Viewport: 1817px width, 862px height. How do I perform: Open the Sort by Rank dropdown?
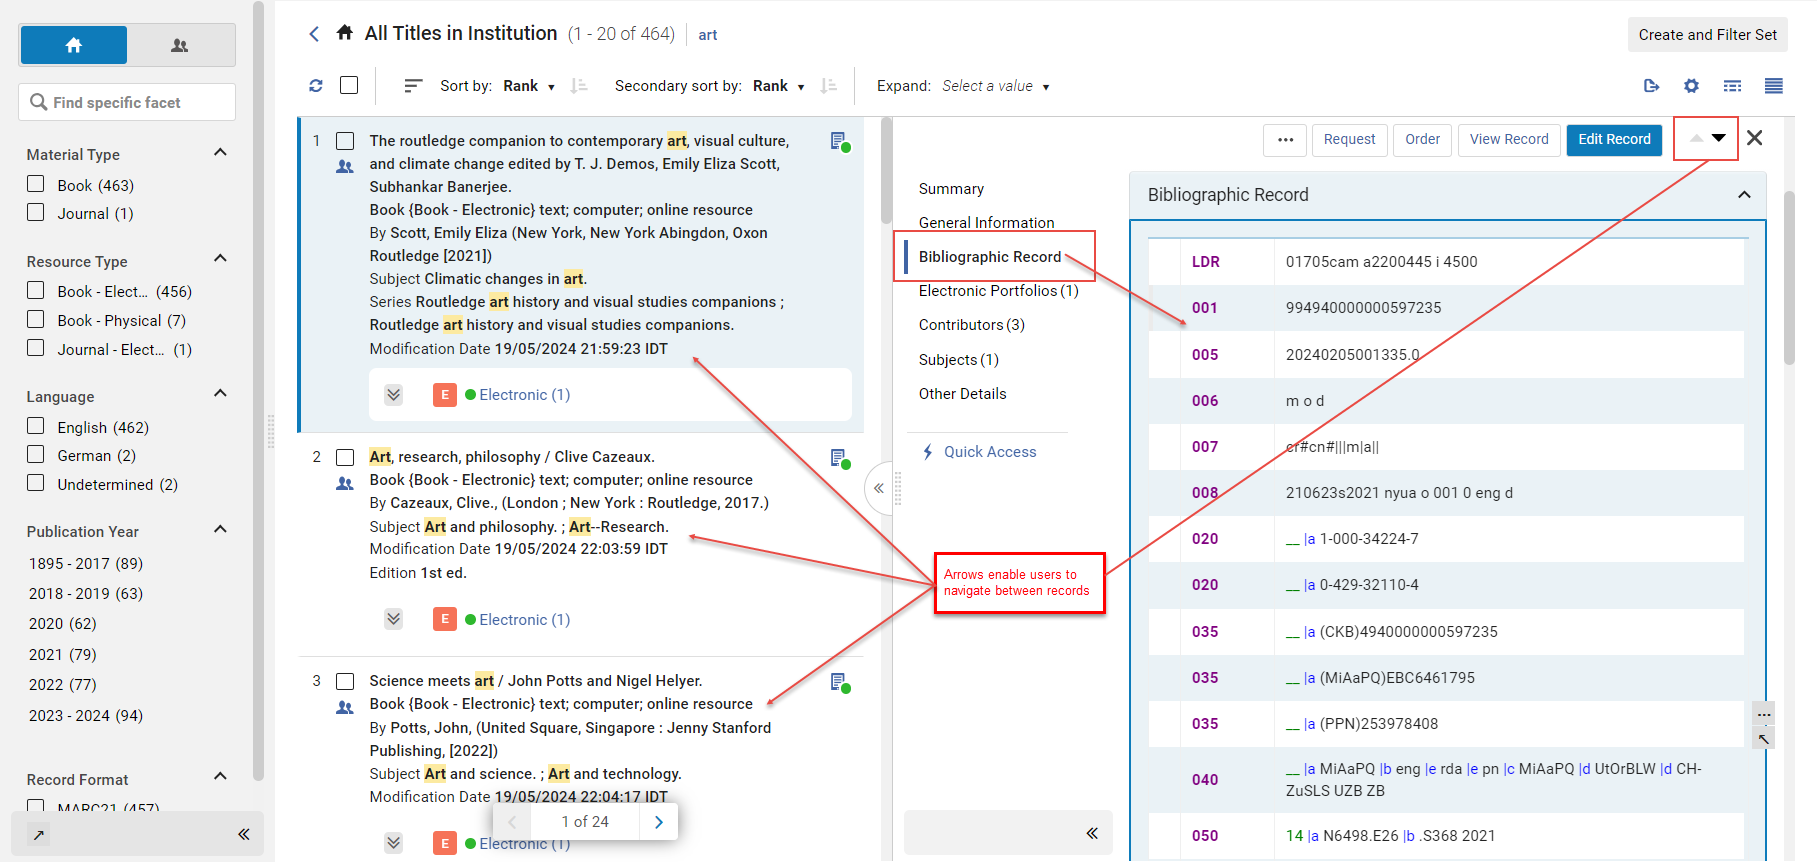pyautogui.click(x=529, y=86)
